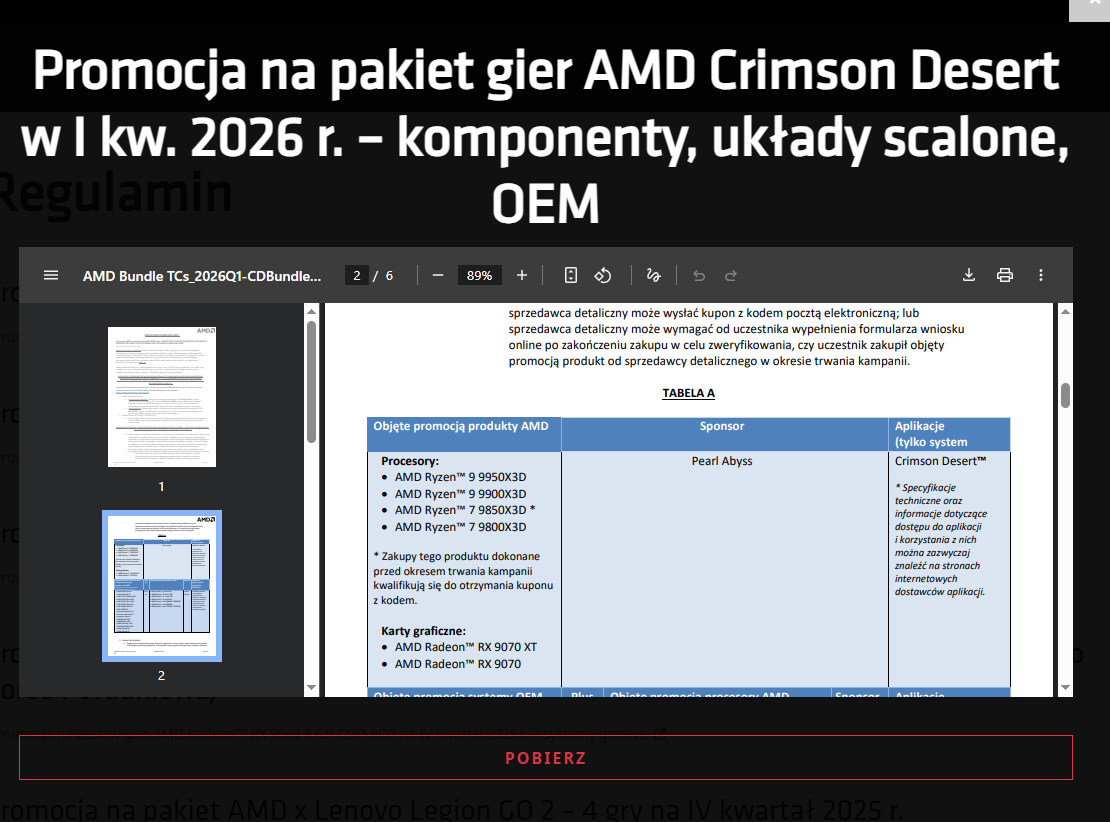Image resolution: width=1110 pixels, height=822 pixels.
Task: Click the redo arrow in PDF toolbar
Action: tap(731, 275)
